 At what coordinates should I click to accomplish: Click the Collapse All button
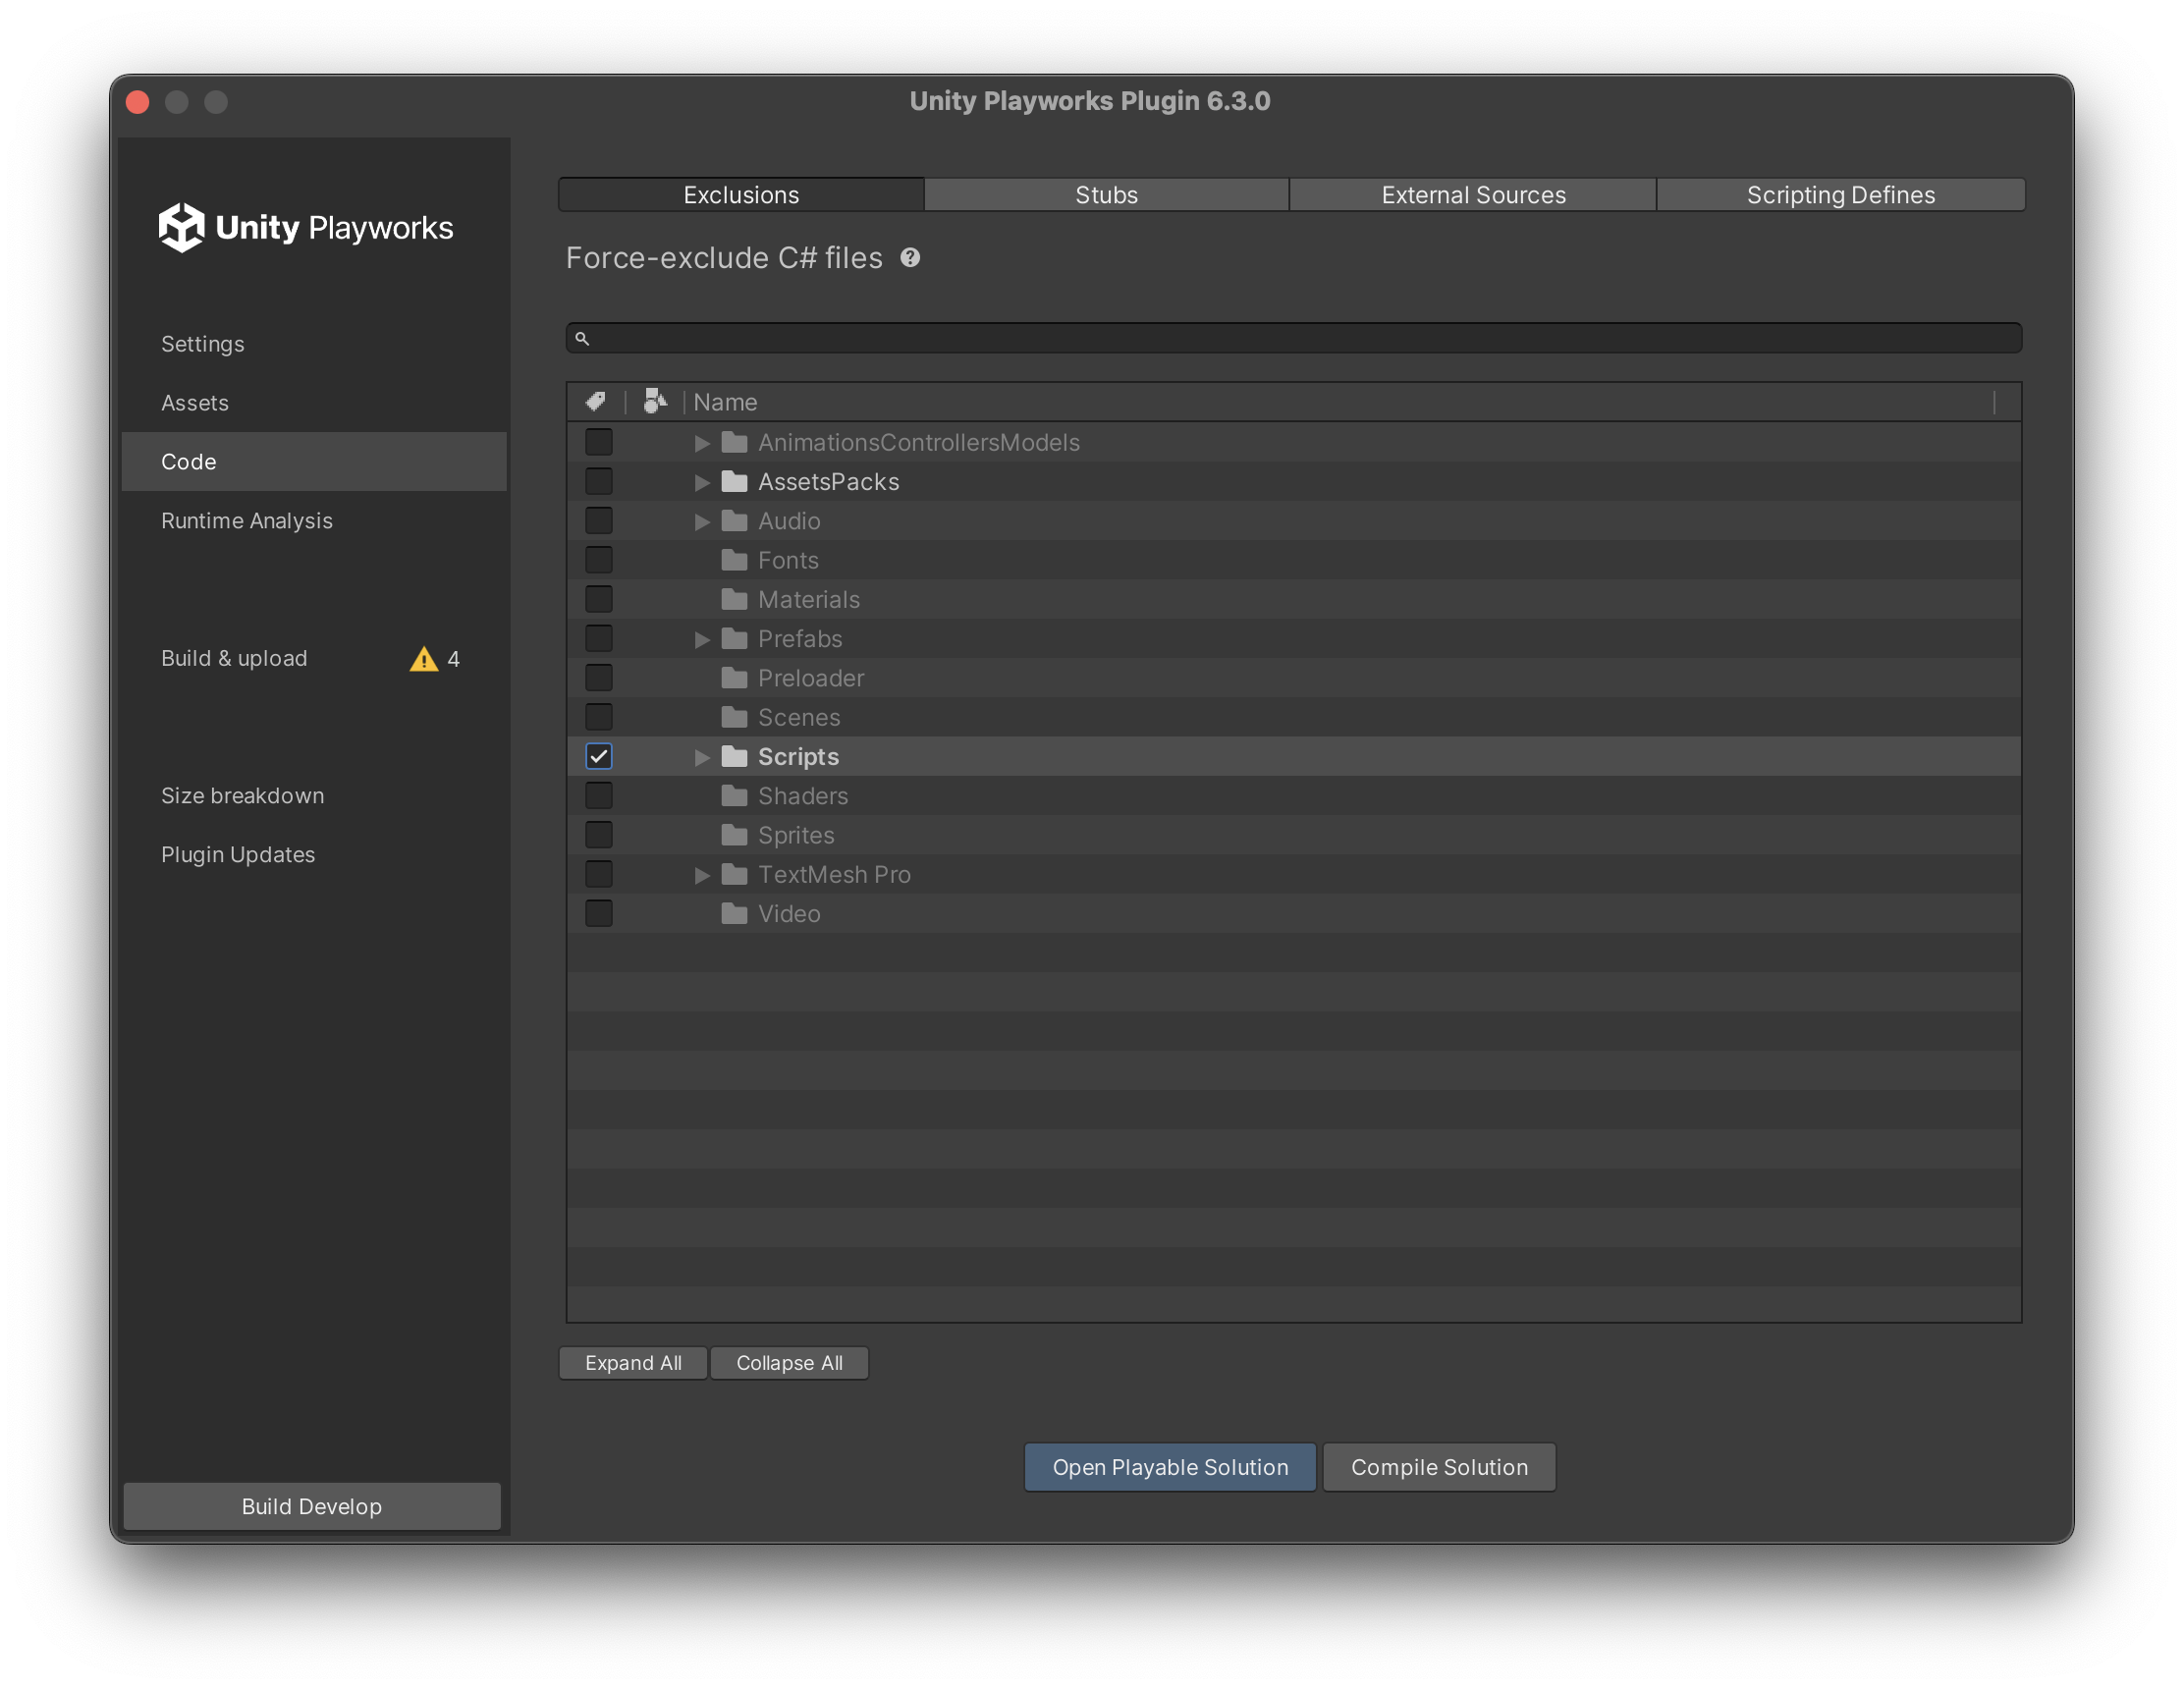tap(789, 1363)
